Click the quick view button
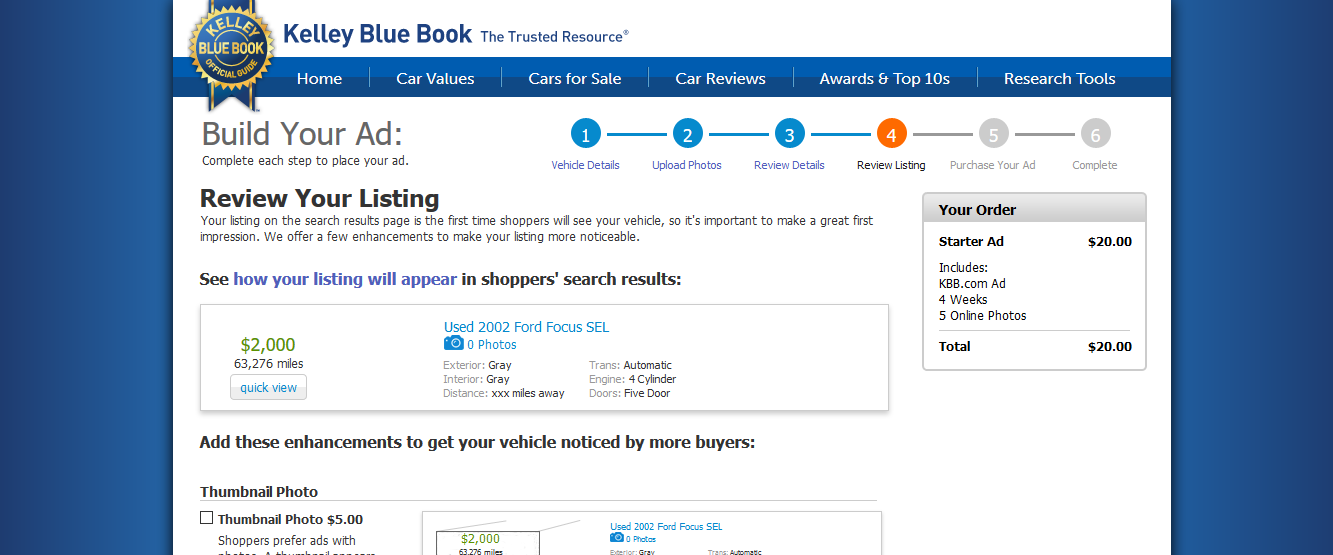This screenshot has height=555, width=1333. click(268, 388)
